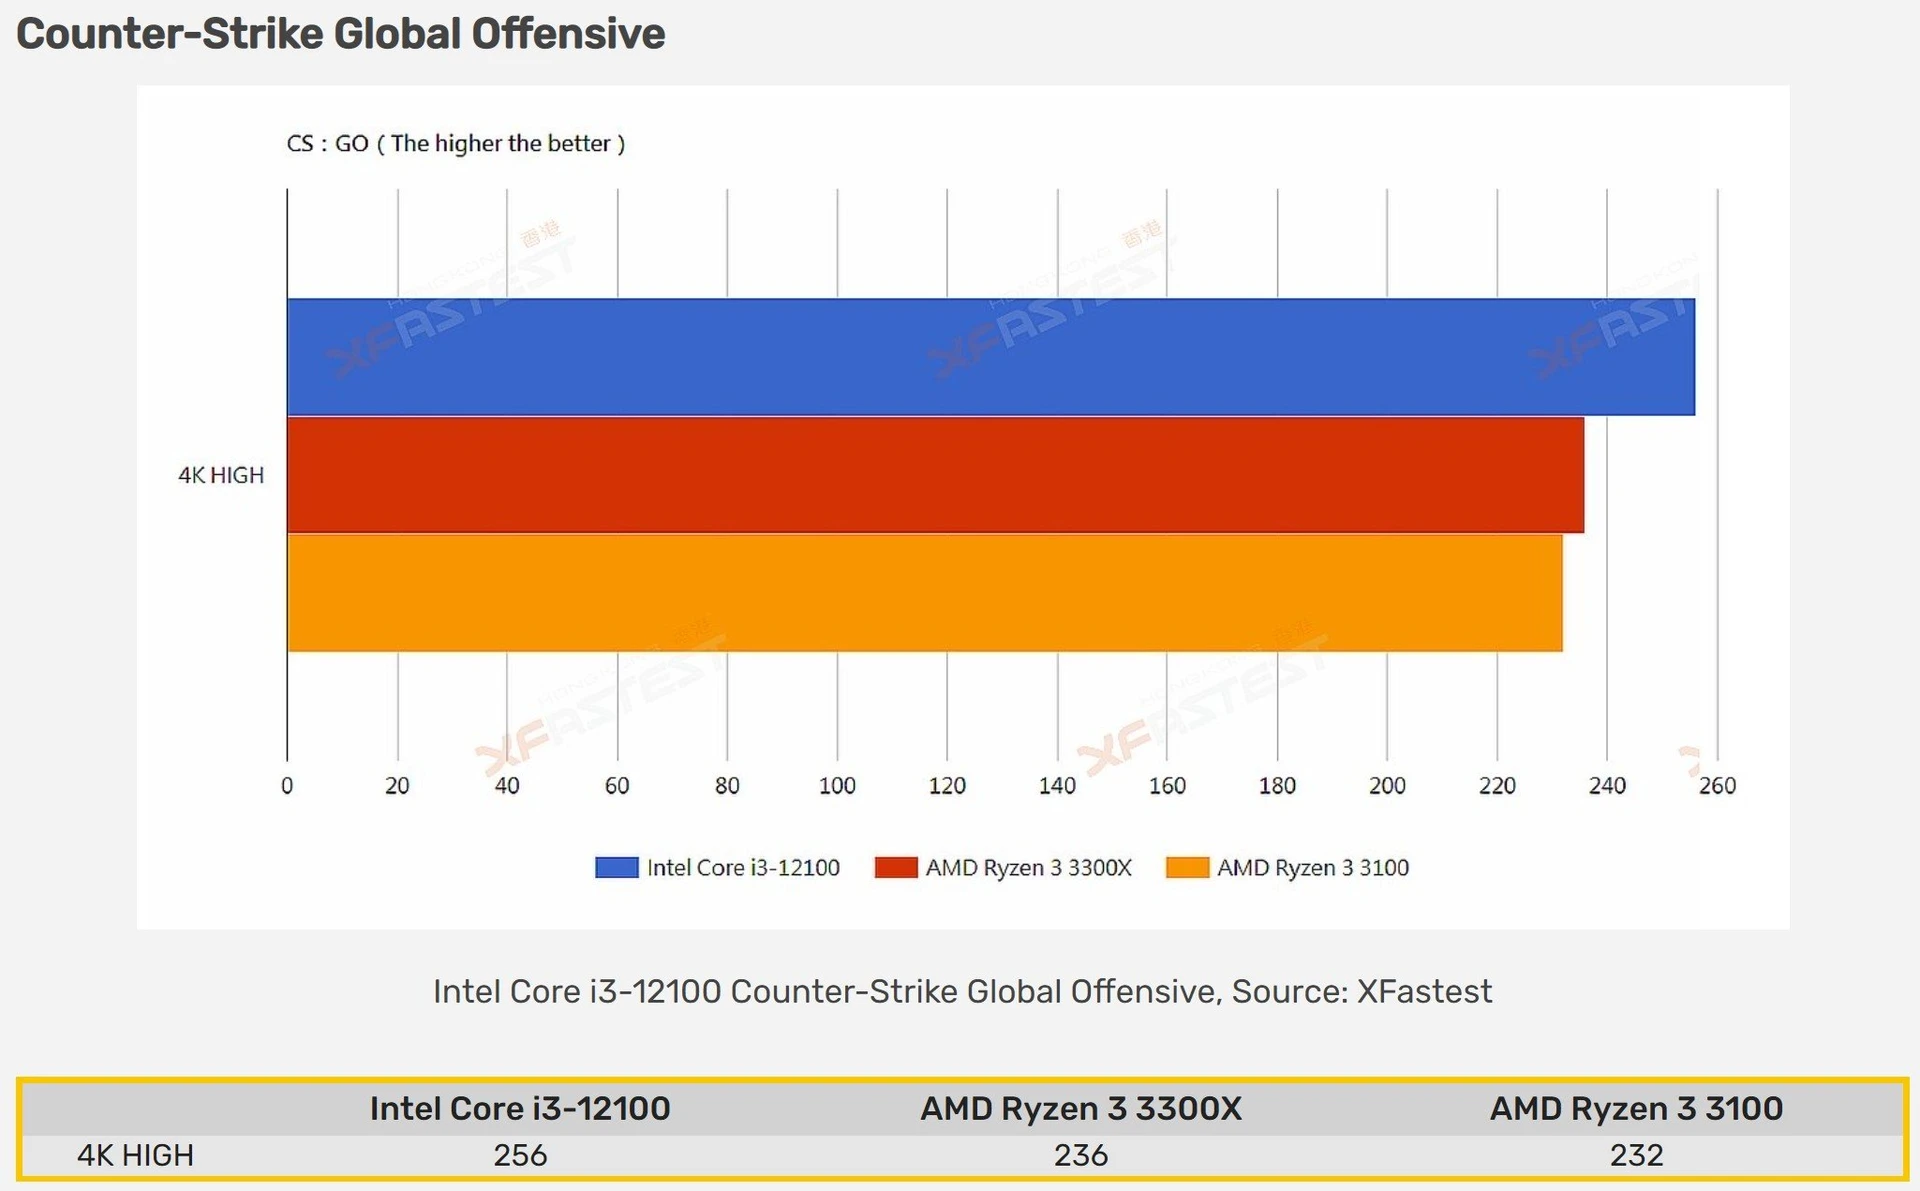Screen dimensions: 1920x1191
Task: Click the x-axis tick label 60
Action: [x=617, y=786]
